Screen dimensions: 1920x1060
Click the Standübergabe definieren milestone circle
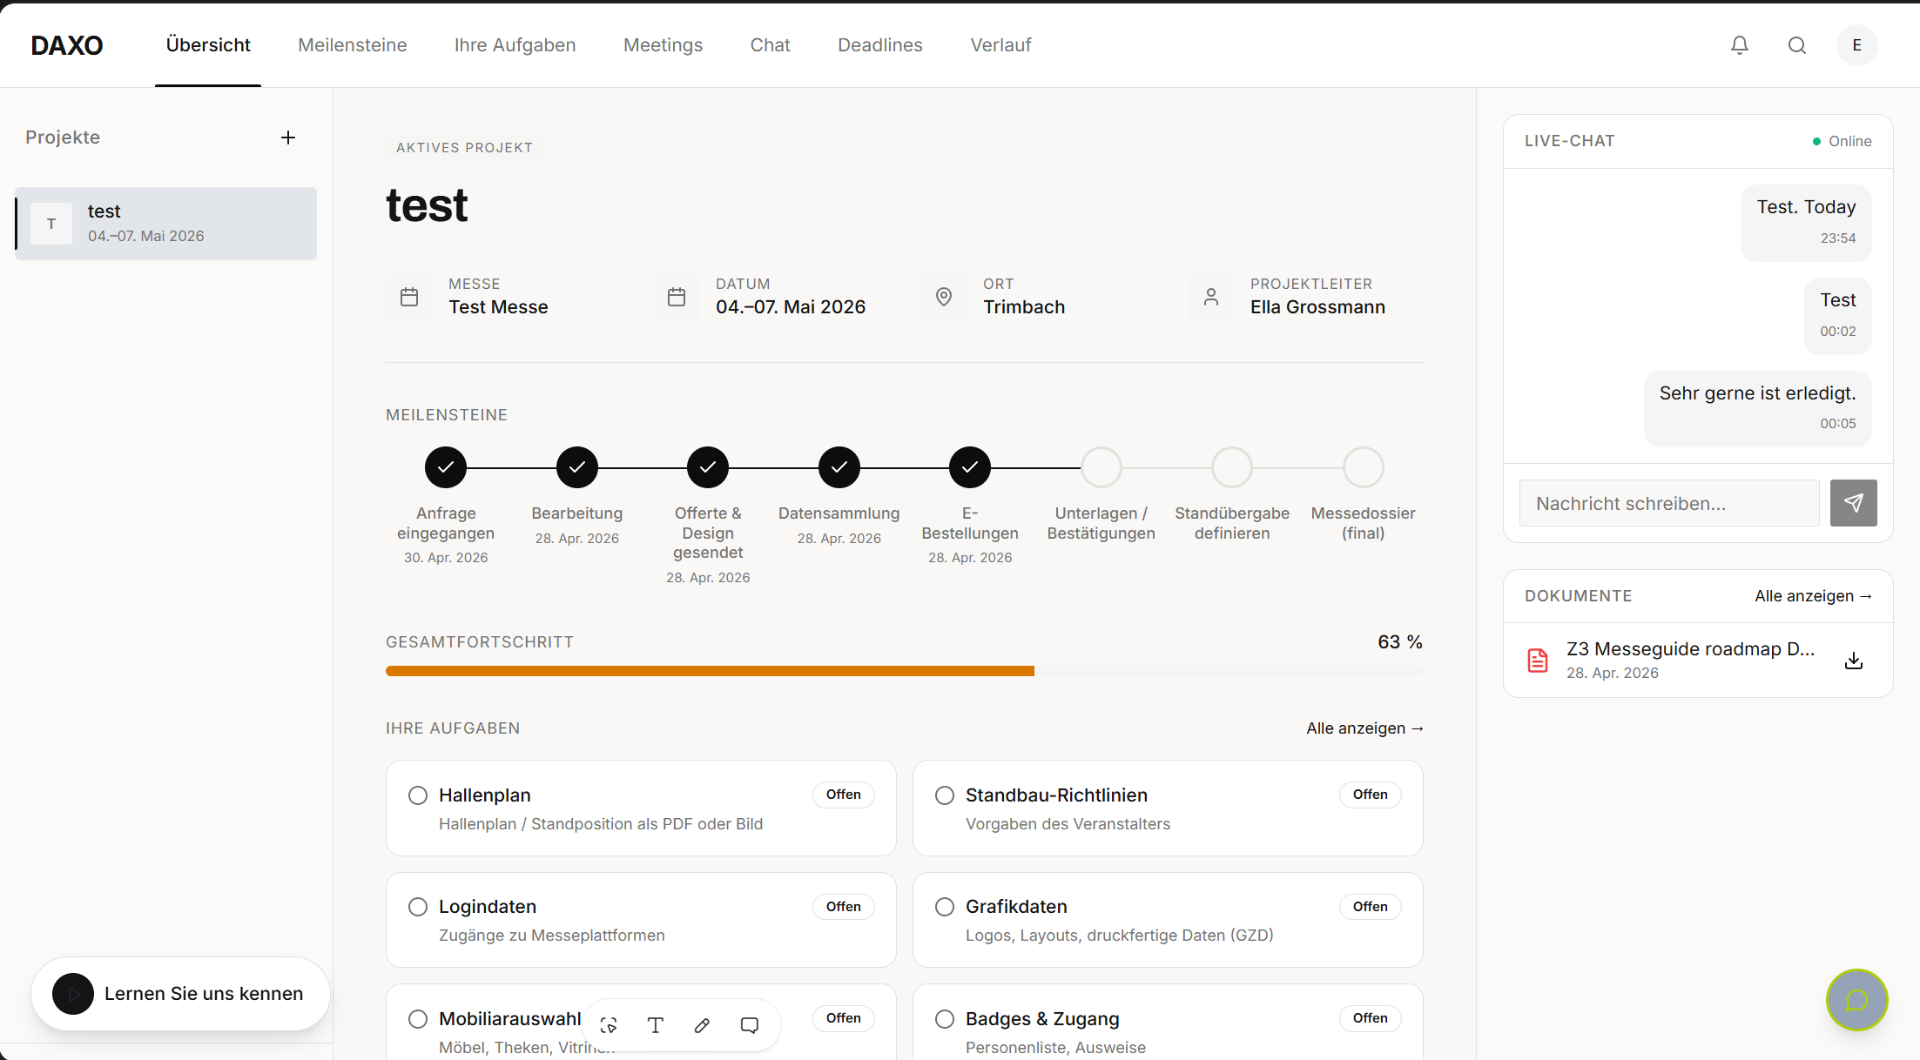click(1232, 467)
